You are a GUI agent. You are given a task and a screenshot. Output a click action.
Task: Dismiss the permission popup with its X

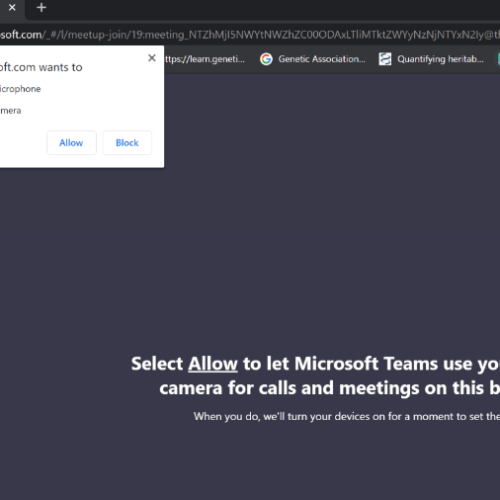pos(152,58)
